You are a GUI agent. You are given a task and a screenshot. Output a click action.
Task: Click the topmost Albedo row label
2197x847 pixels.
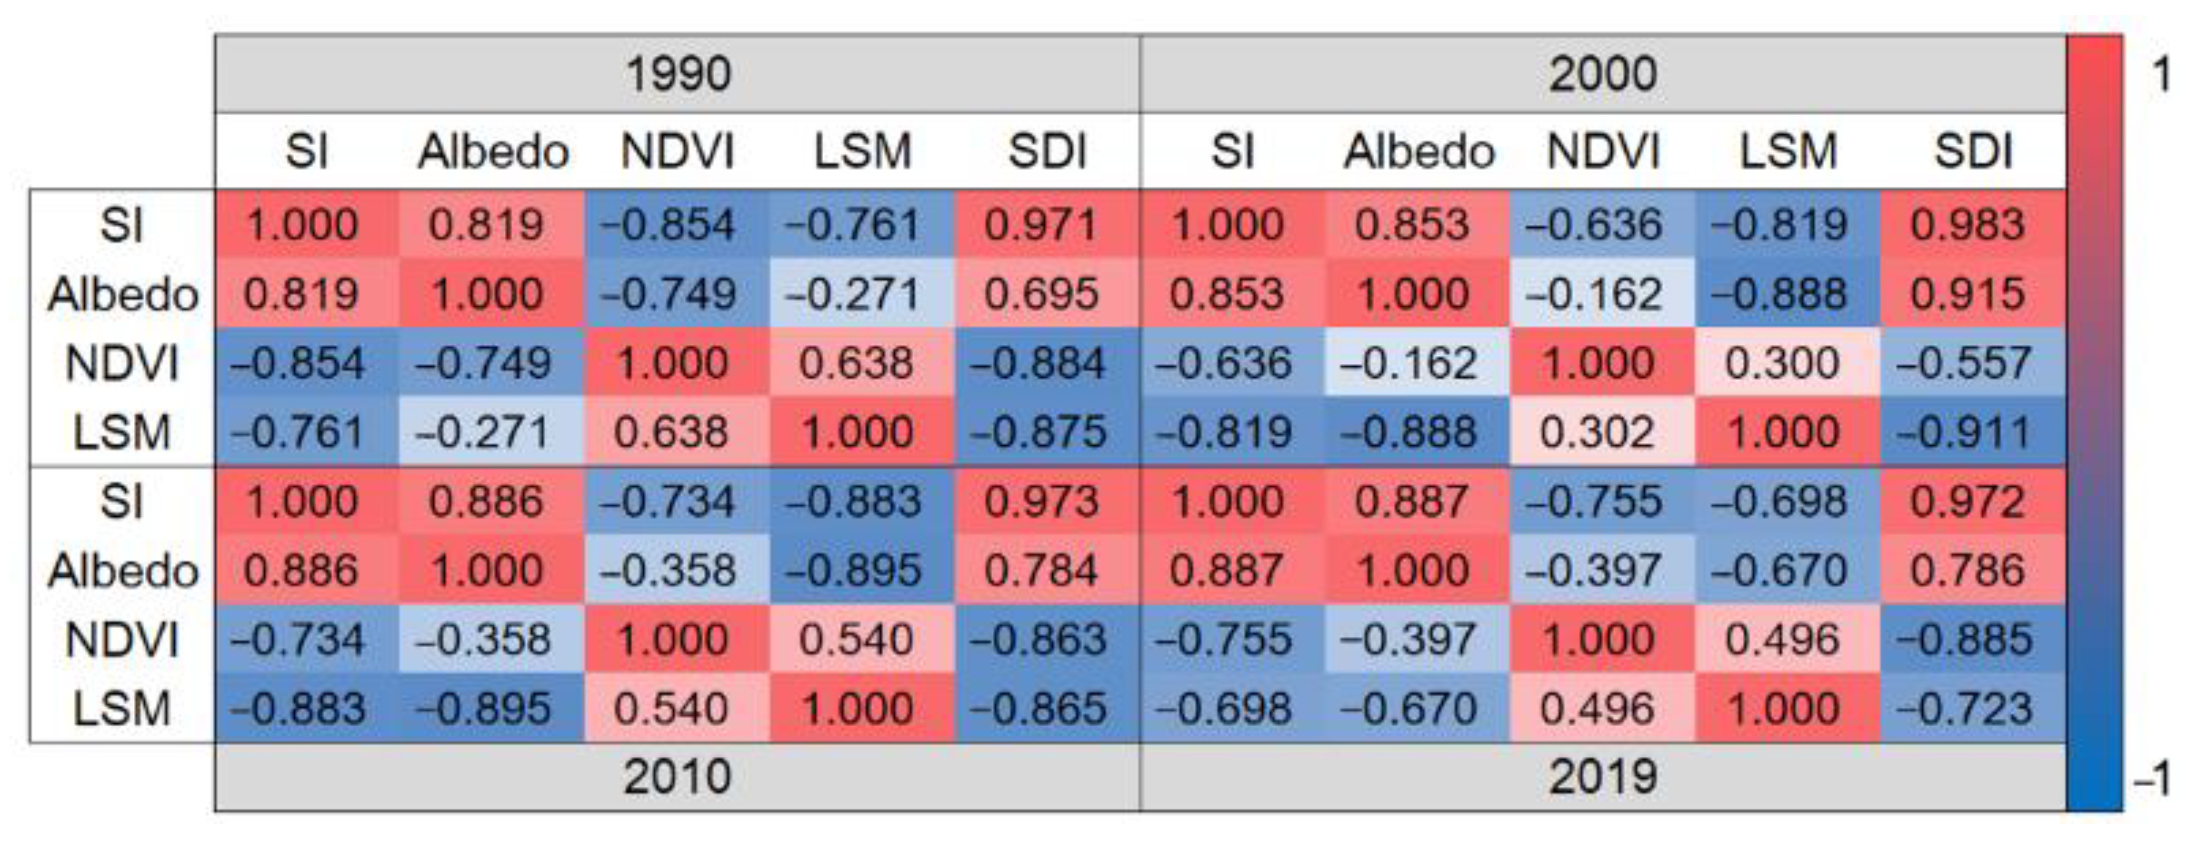click(x=123, y=294)
